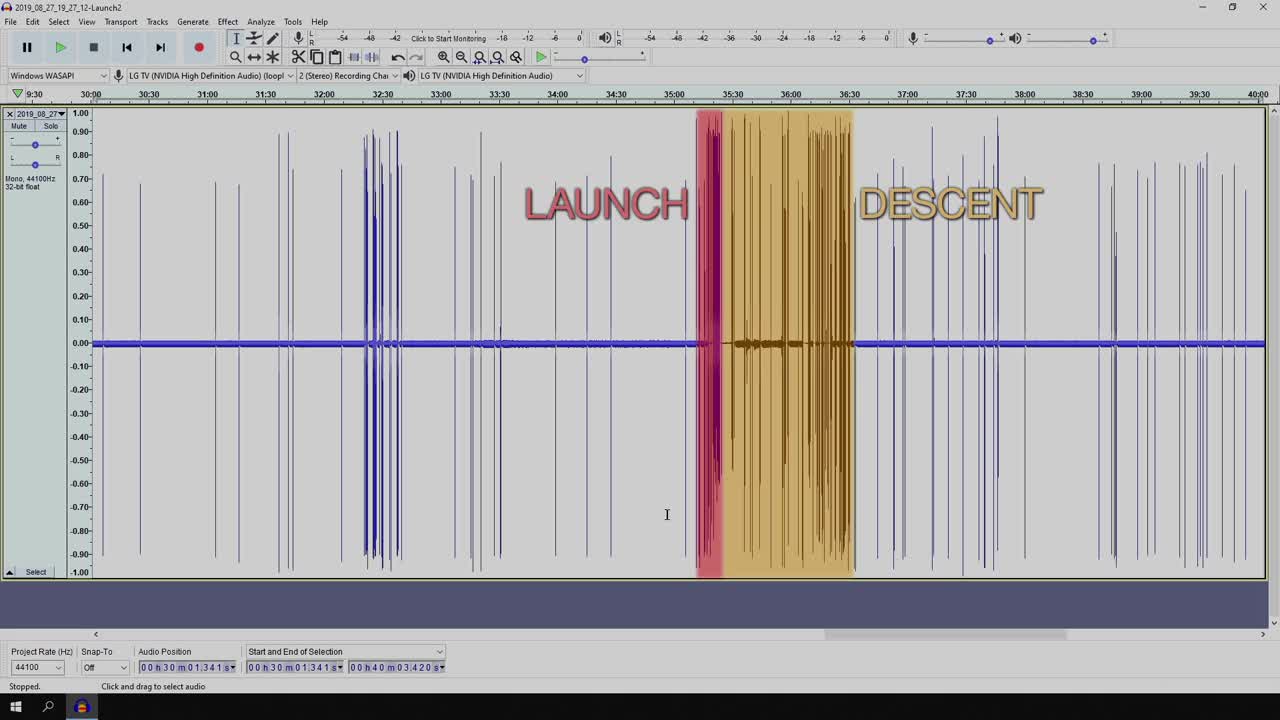Close the 2019_08_27 track with X
Image resolution: width=1280 pixels, height=720 pixels.
(x=10, y=114)
